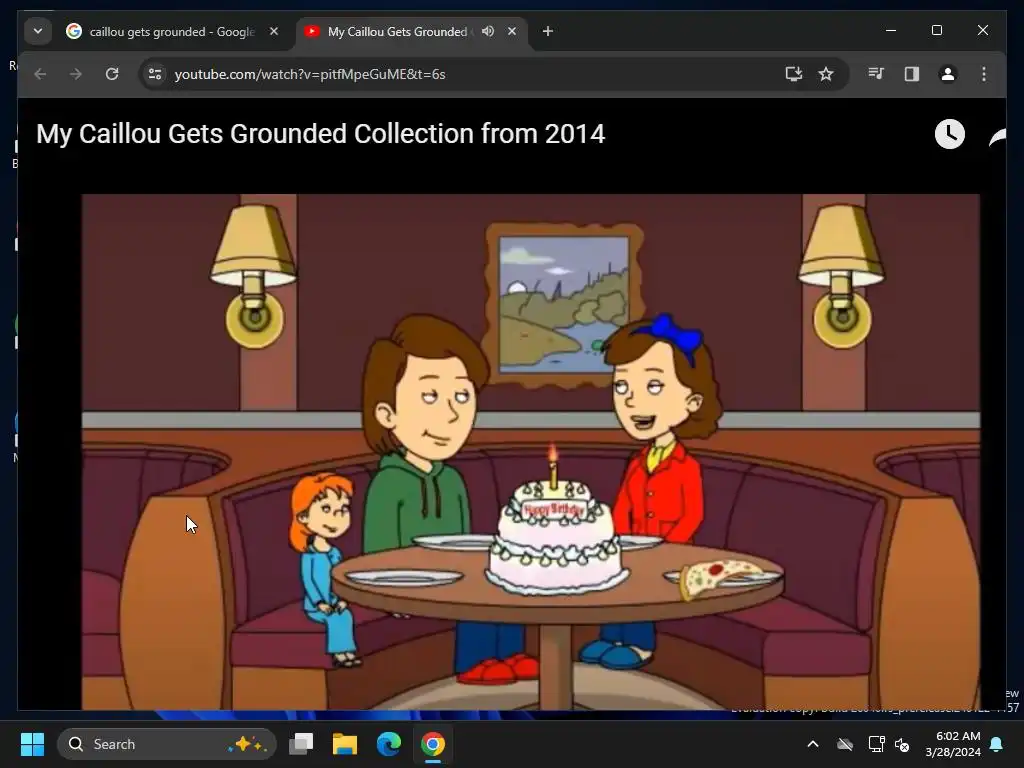The image size is (1024, 768).
Task: Maximize the Chrome window
Action: point(936,30)
